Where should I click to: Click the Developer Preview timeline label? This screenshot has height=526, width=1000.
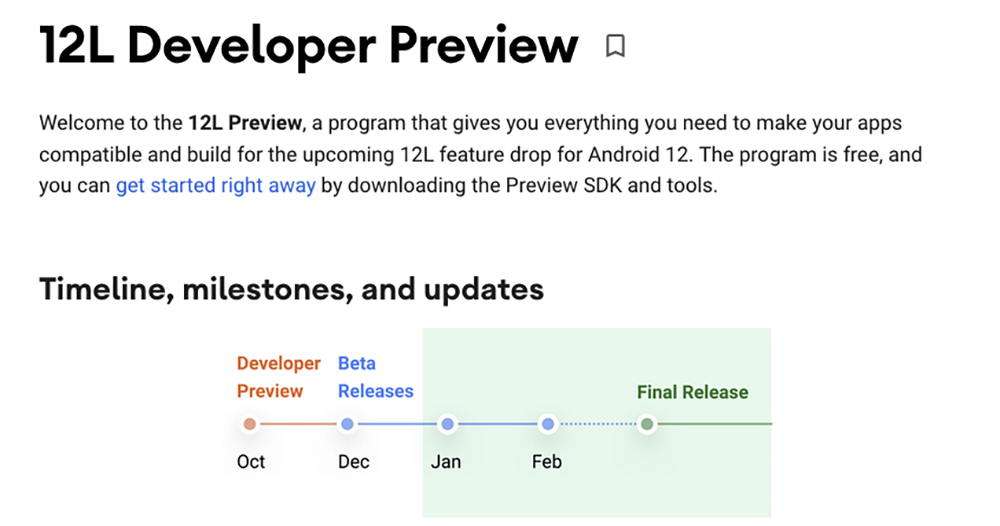pos(279,377)
